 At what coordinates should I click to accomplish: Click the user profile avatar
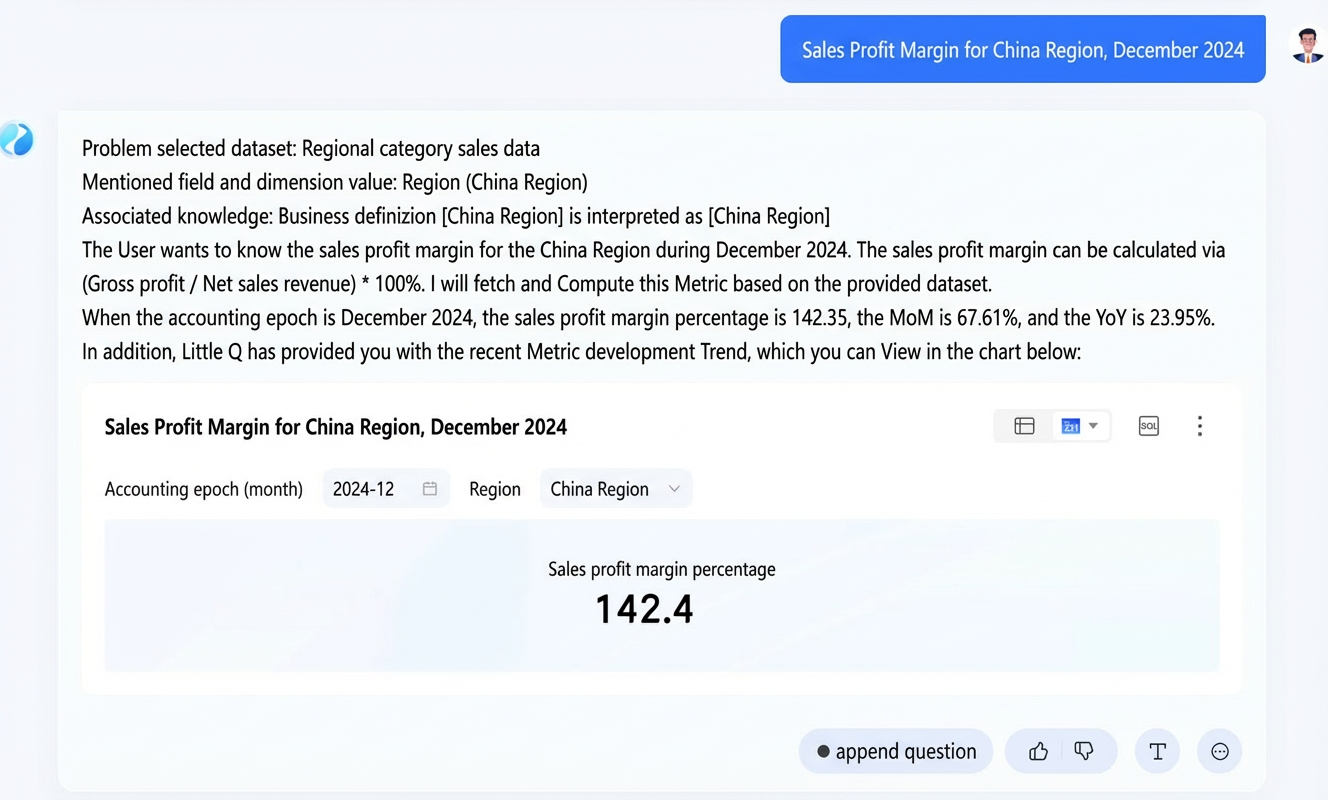click(x=1308, y=46)
